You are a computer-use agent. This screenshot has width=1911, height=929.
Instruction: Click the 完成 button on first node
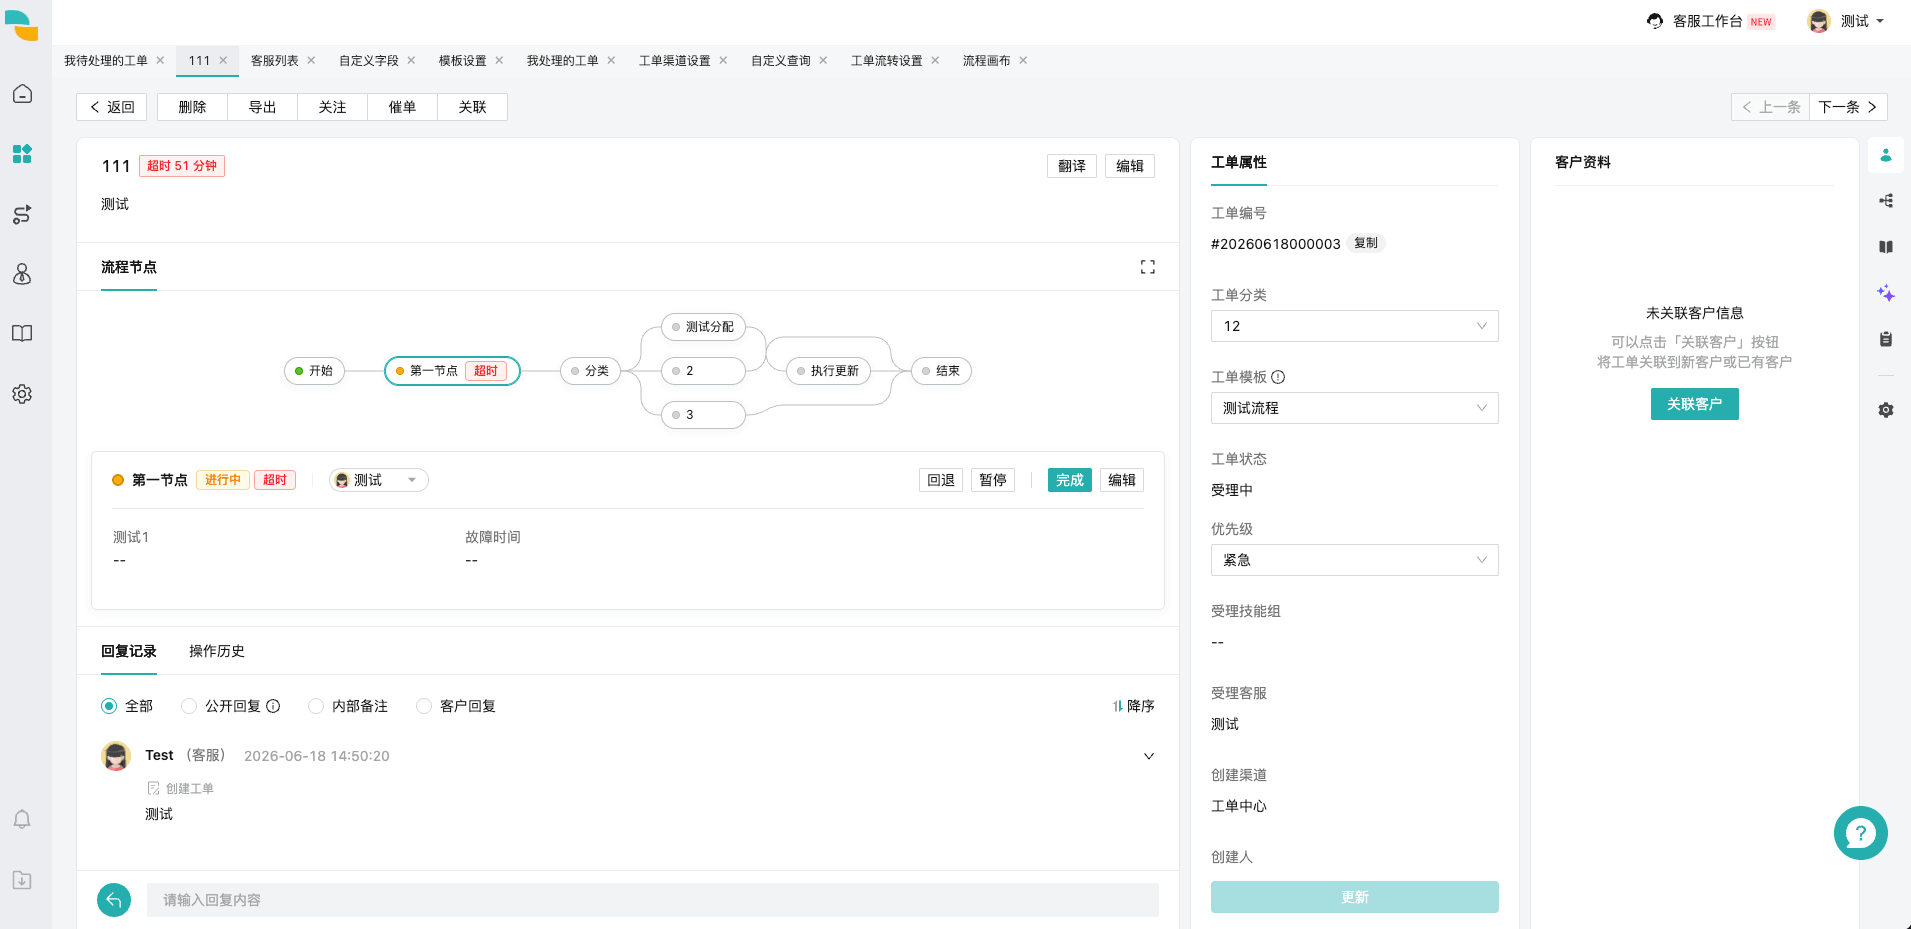coord(1070,480)
